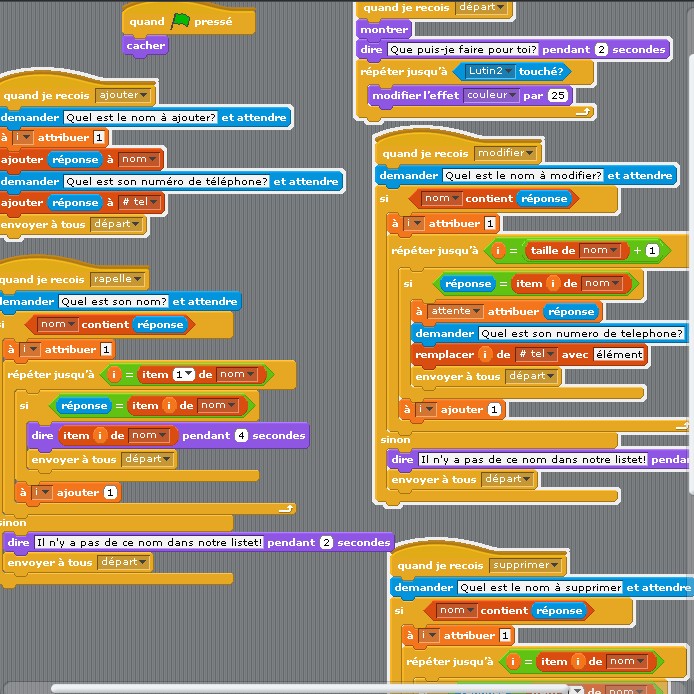694x694 pixels.
Task: Click the loop arrow at the end of the 'rapelle' script's répéter block
Action: (x=286, y=509)
